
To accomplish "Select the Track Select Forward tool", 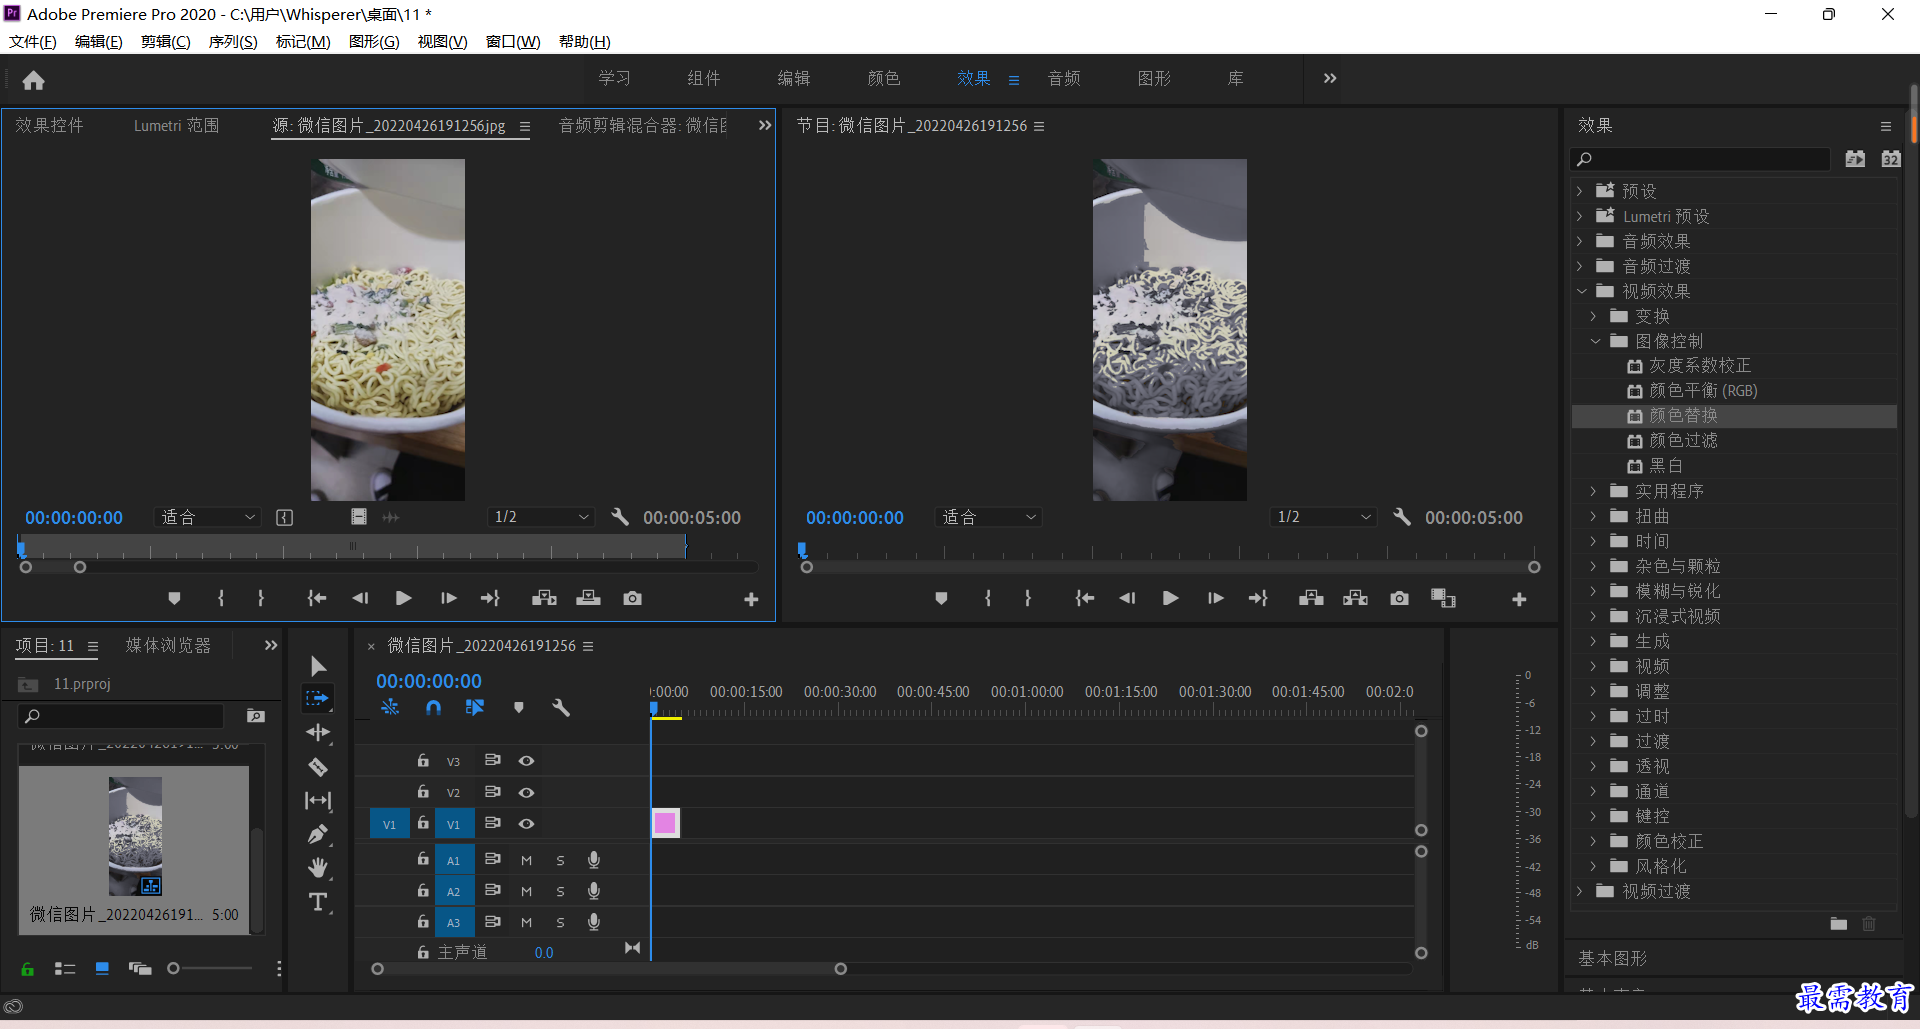I will coord(318,698).
